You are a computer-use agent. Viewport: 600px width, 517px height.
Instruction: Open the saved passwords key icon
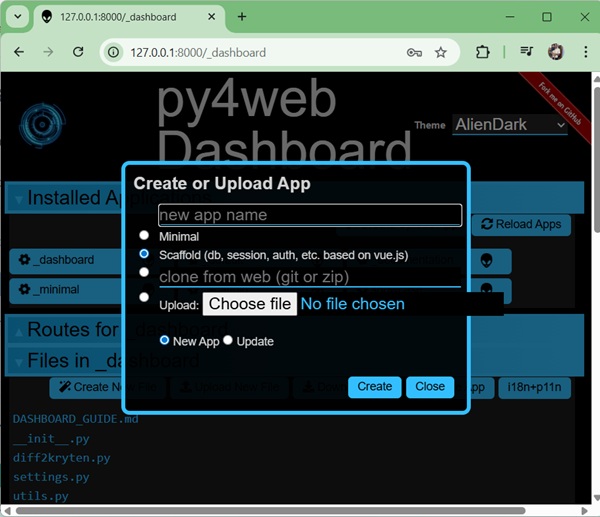point(414,52)
